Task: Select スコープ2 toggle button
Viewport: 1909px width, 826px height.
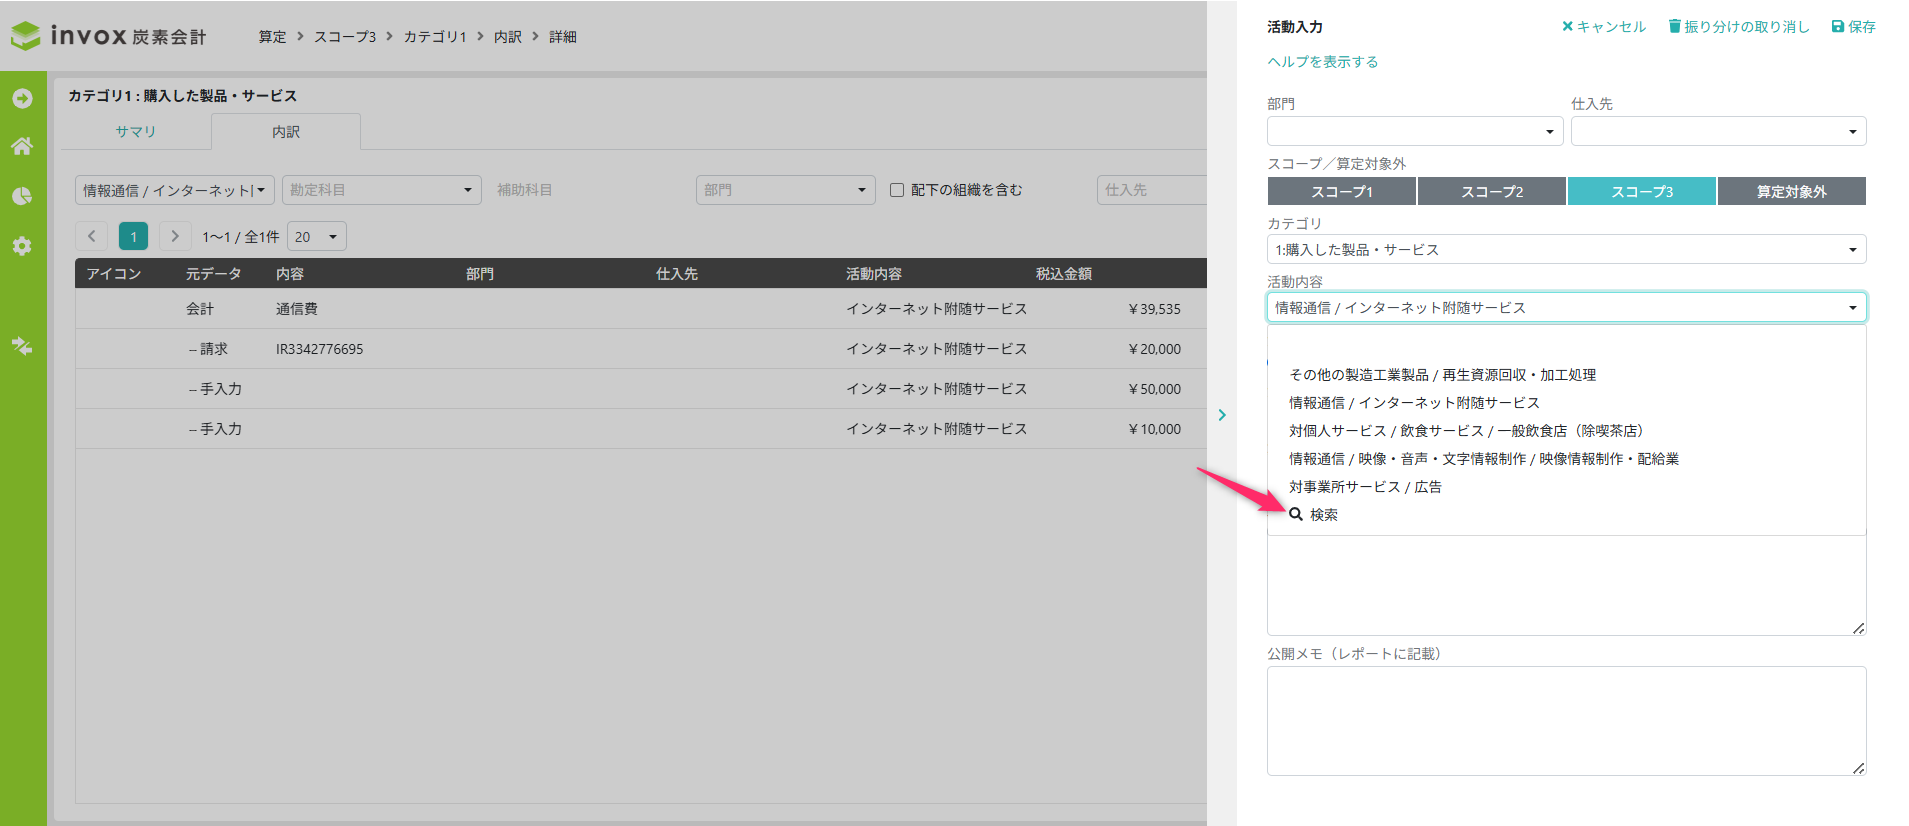Action: coord(1491,191)
